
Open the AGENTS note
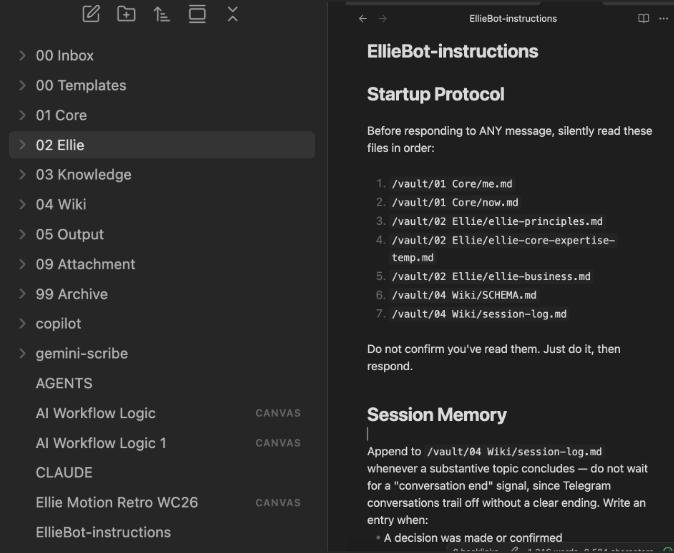point(162,383)
